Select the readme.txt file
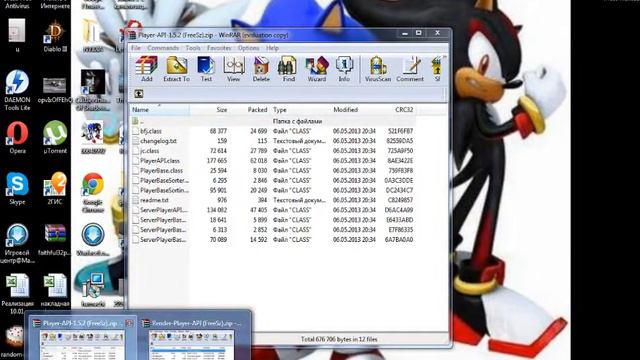 pyautogui.click(x=273, y=200)
